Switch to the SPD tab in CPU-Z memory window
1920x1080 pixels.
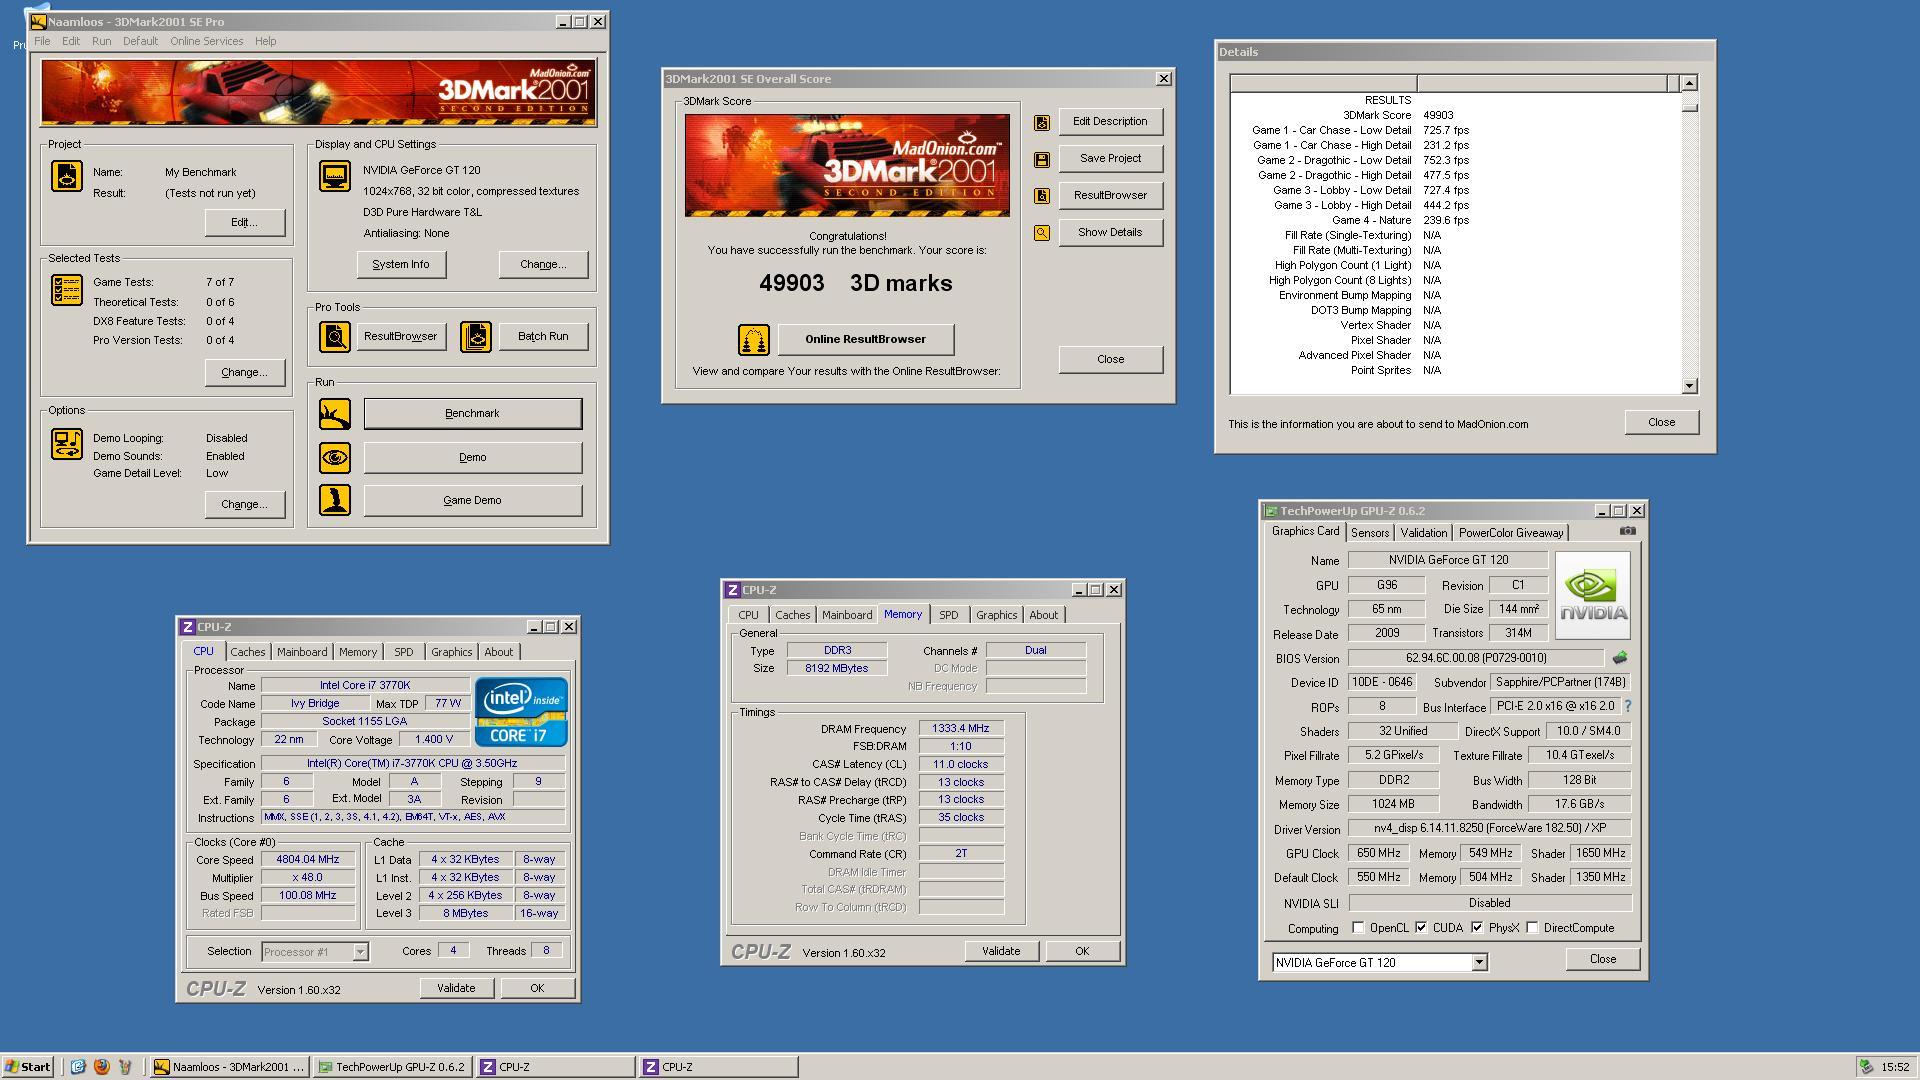(948, 615)
